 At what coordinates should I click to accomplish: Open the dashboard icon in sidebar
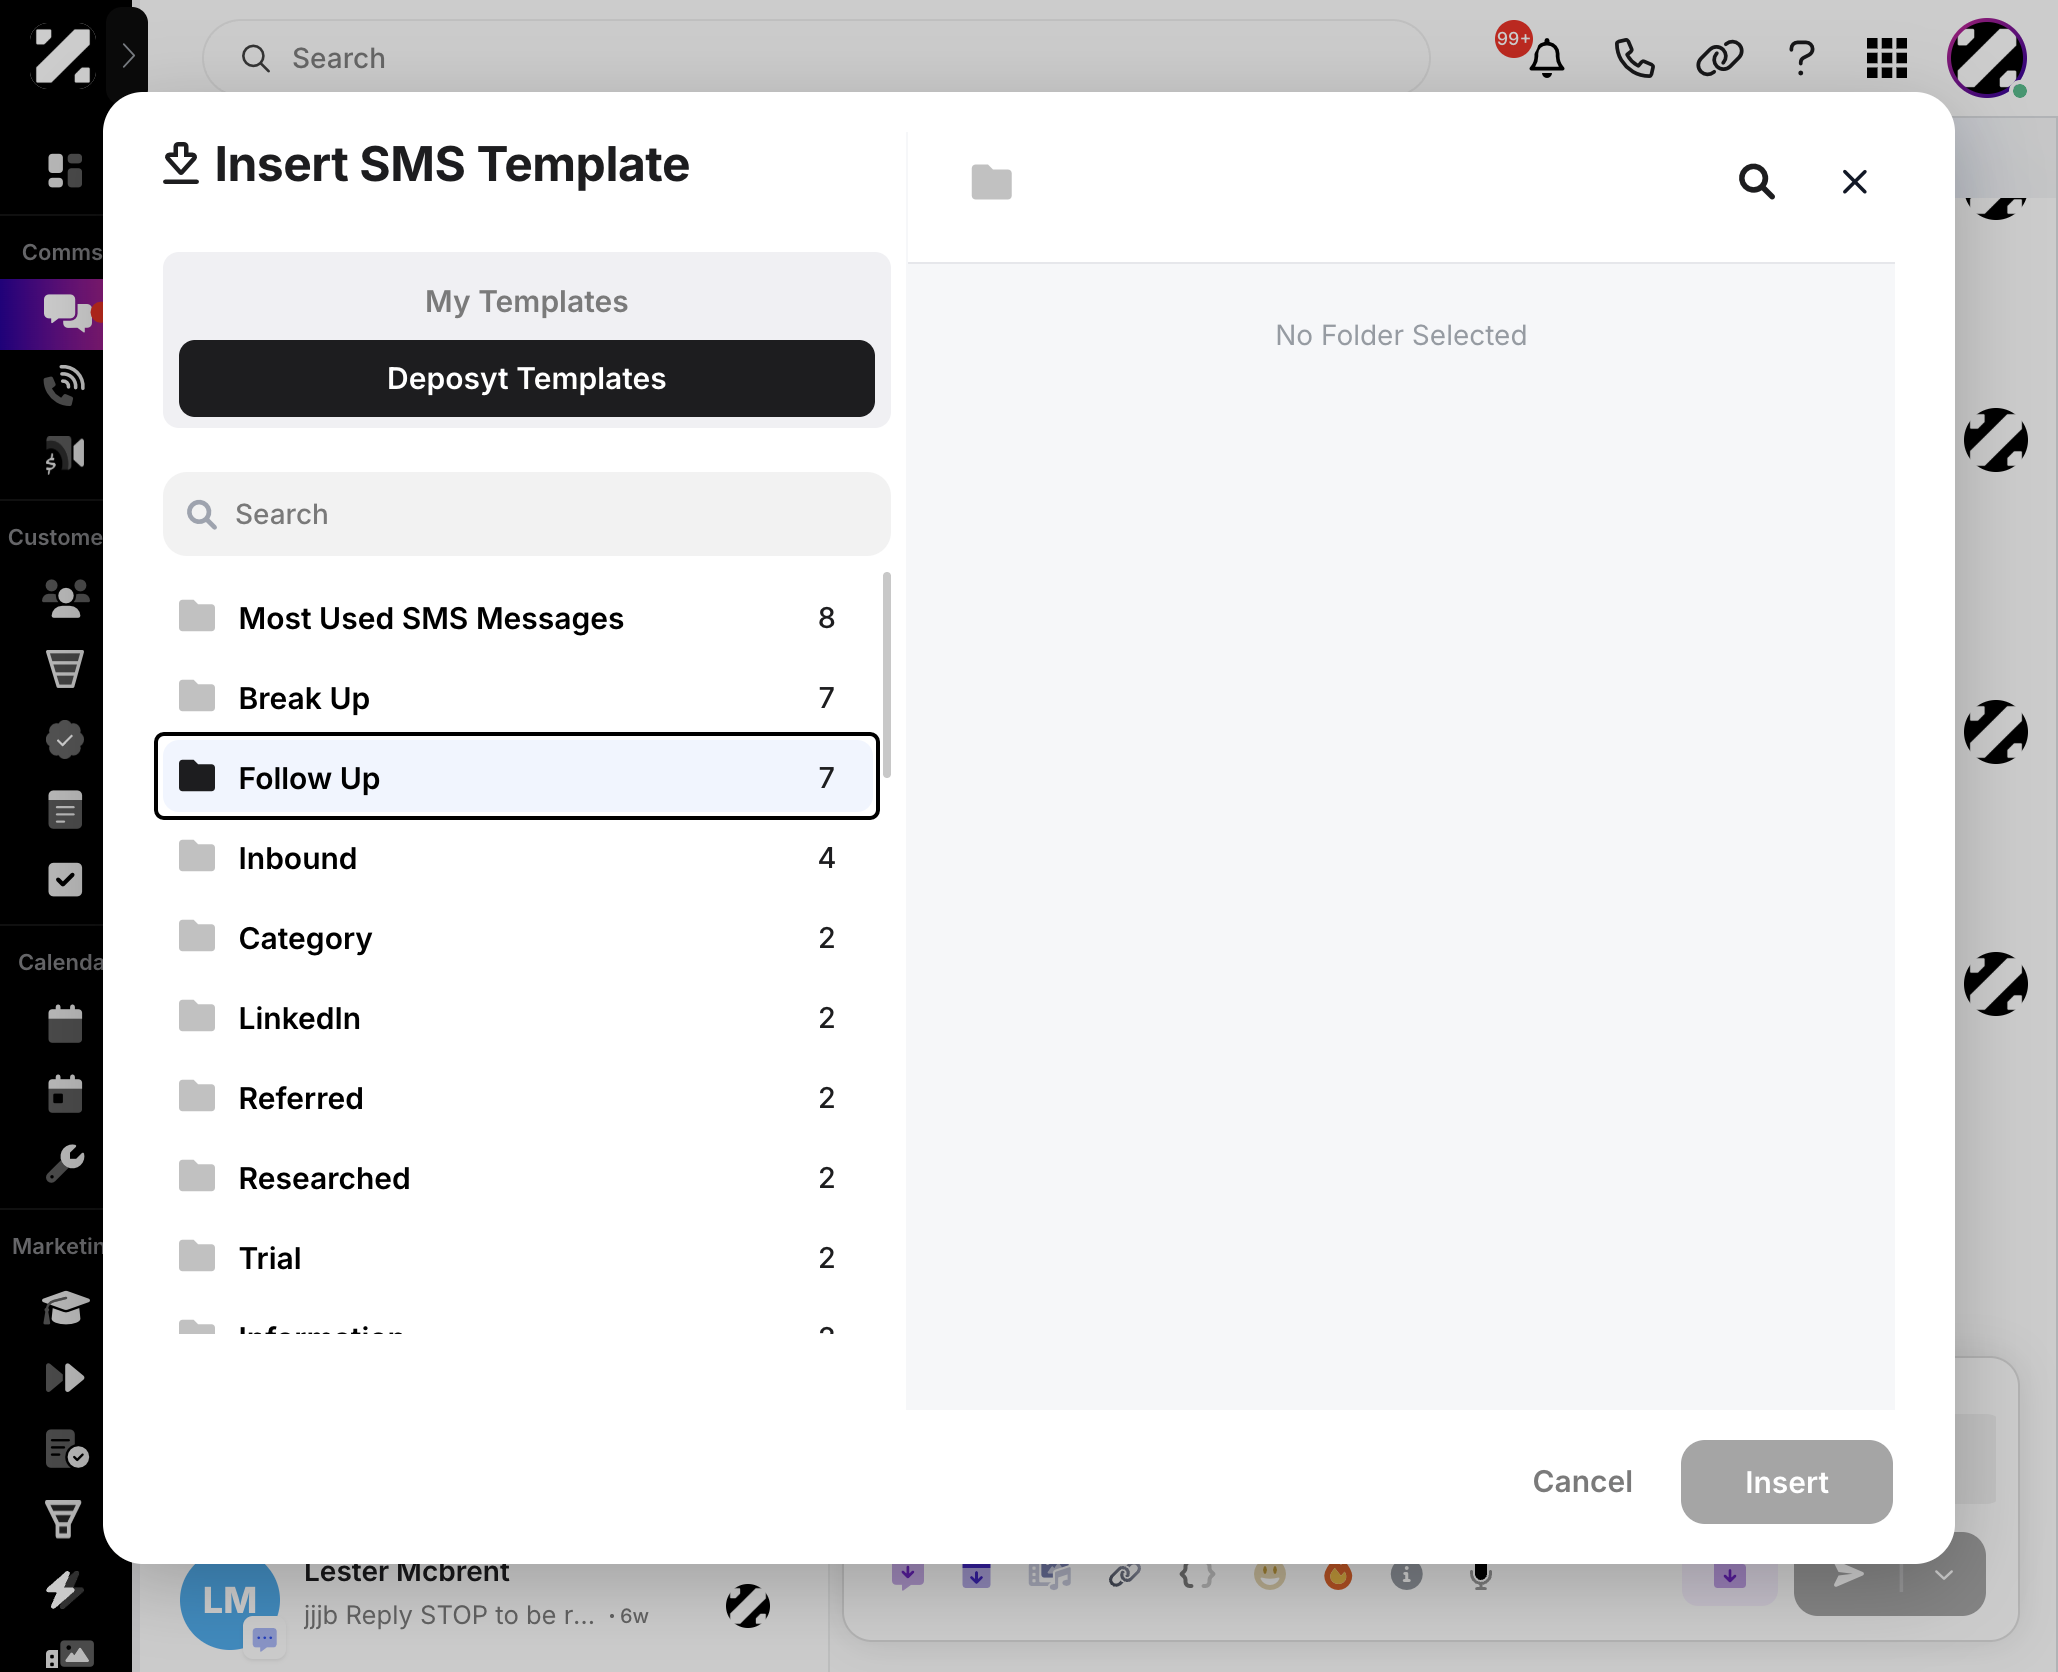(x=65, y=170)
